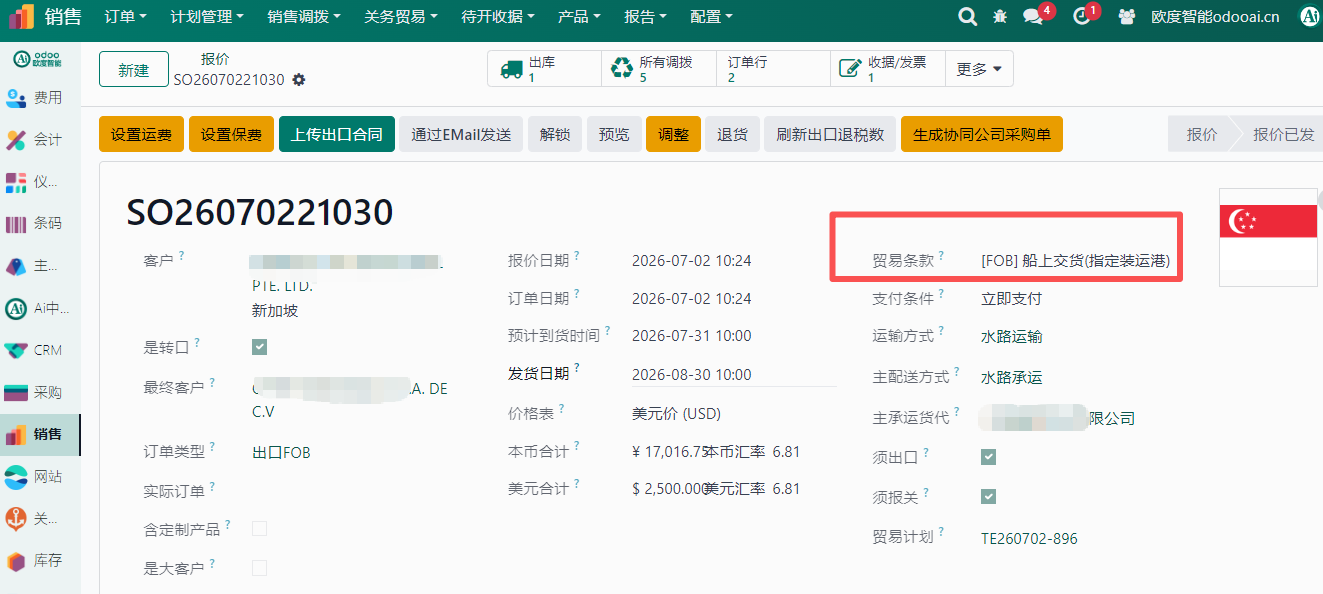Click the odoo 欧度智能 sidebar logo
Viewport: 1323px width, 594px height.
[37, 60]
